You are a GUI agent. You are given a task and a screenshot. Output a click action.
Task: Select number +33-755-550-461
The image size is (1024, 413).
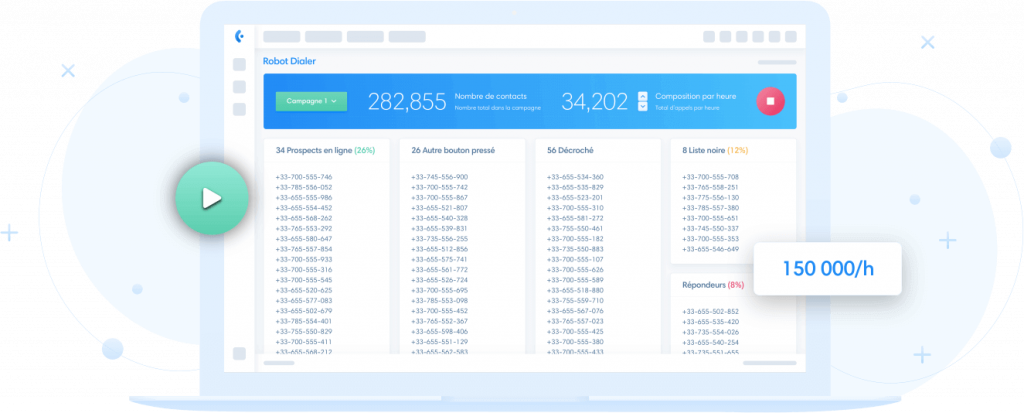(x=575, y=229)
